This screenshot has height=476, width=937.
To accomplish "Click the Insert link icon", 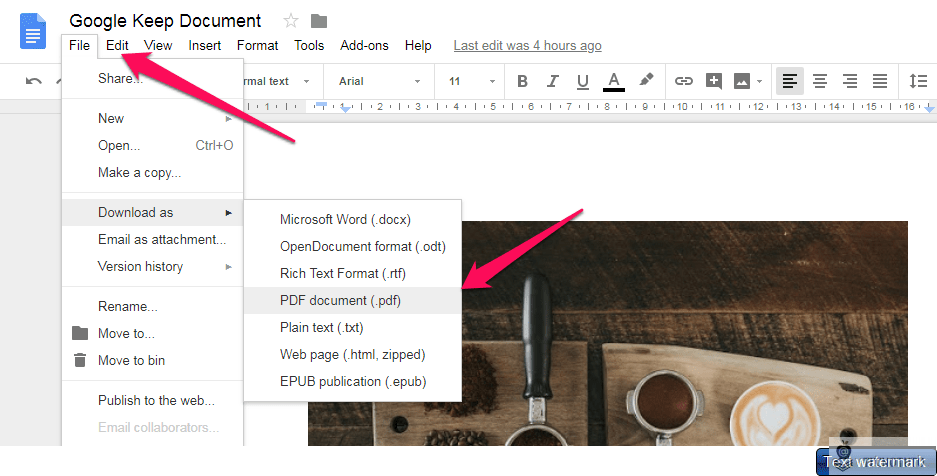I will click(x=684, y=81).
